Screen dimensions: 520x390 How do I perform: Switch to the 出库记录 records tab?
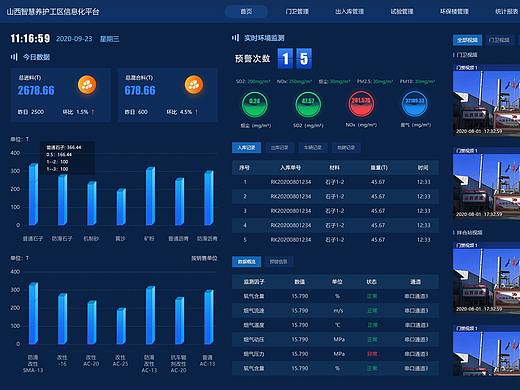pyautogui.click(x=279, y=148)
